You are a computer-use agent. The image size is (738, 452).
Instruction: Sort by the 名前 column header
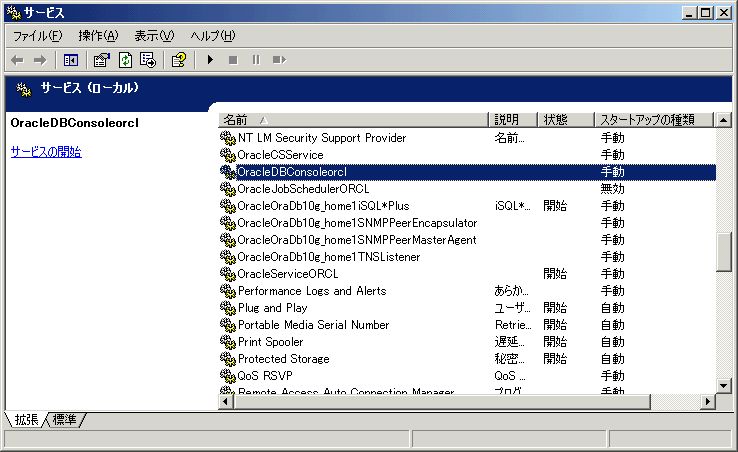pyautogui.click(x=353, y=120)
